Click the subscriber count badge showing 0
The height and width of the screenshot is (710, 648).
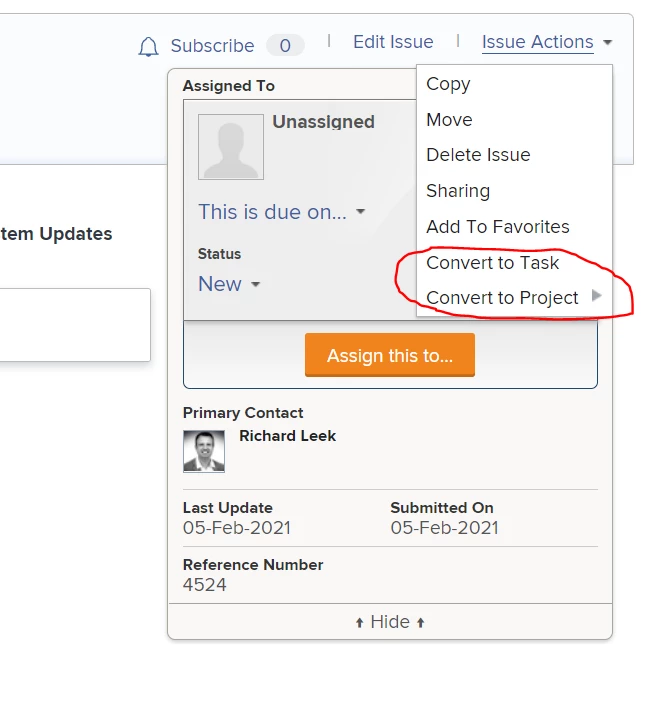[x=285, y=45]
